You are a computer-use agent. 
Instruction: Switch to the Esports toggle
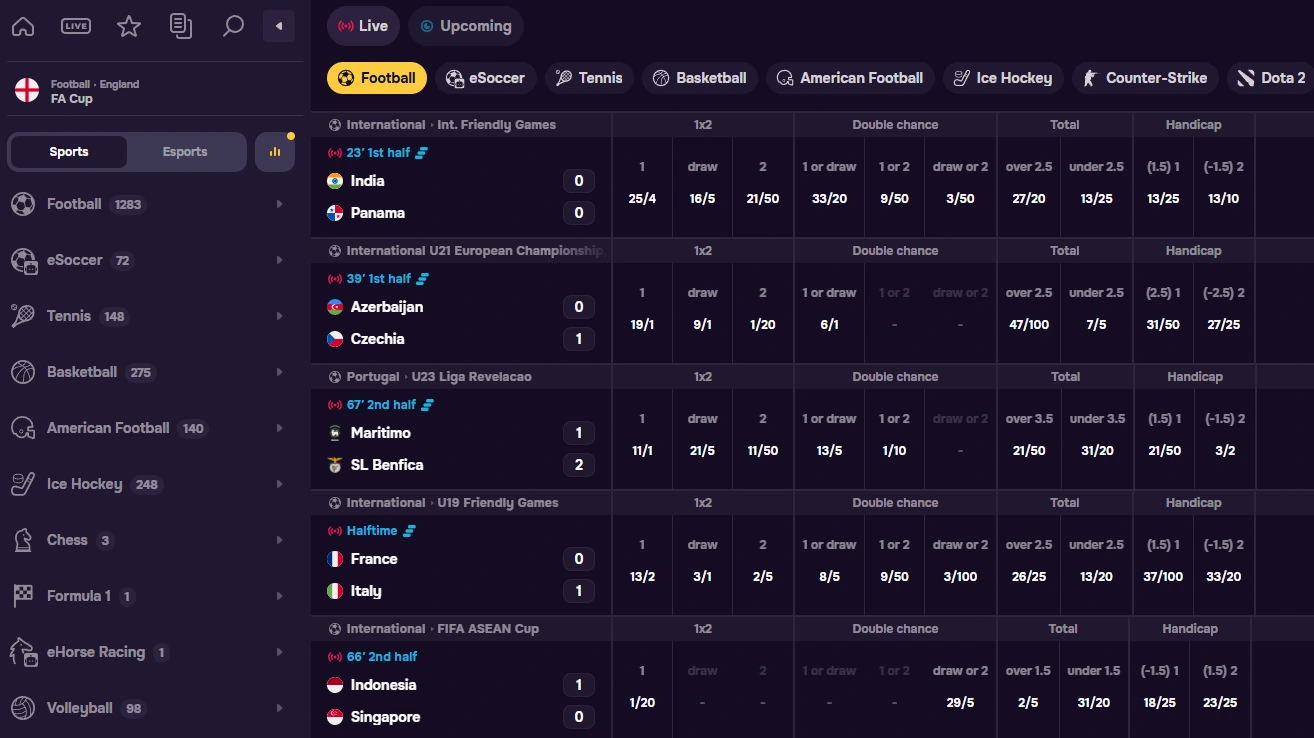[185, 152]
